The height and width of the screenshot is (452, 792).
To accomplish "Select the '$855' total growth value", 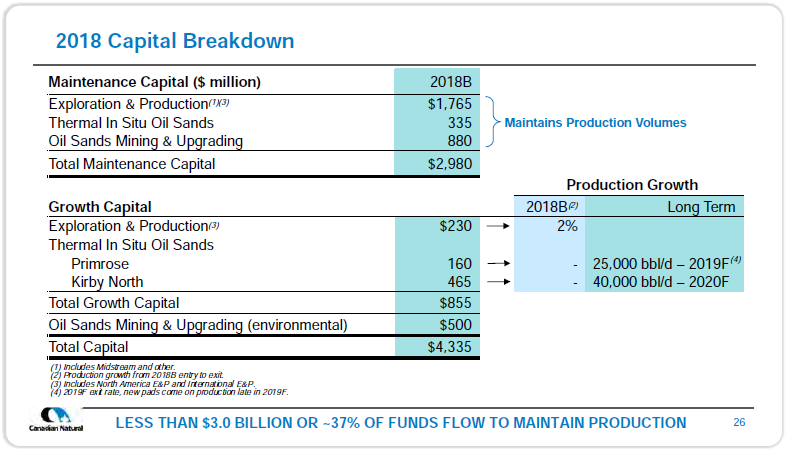I will tap(456, 303).
